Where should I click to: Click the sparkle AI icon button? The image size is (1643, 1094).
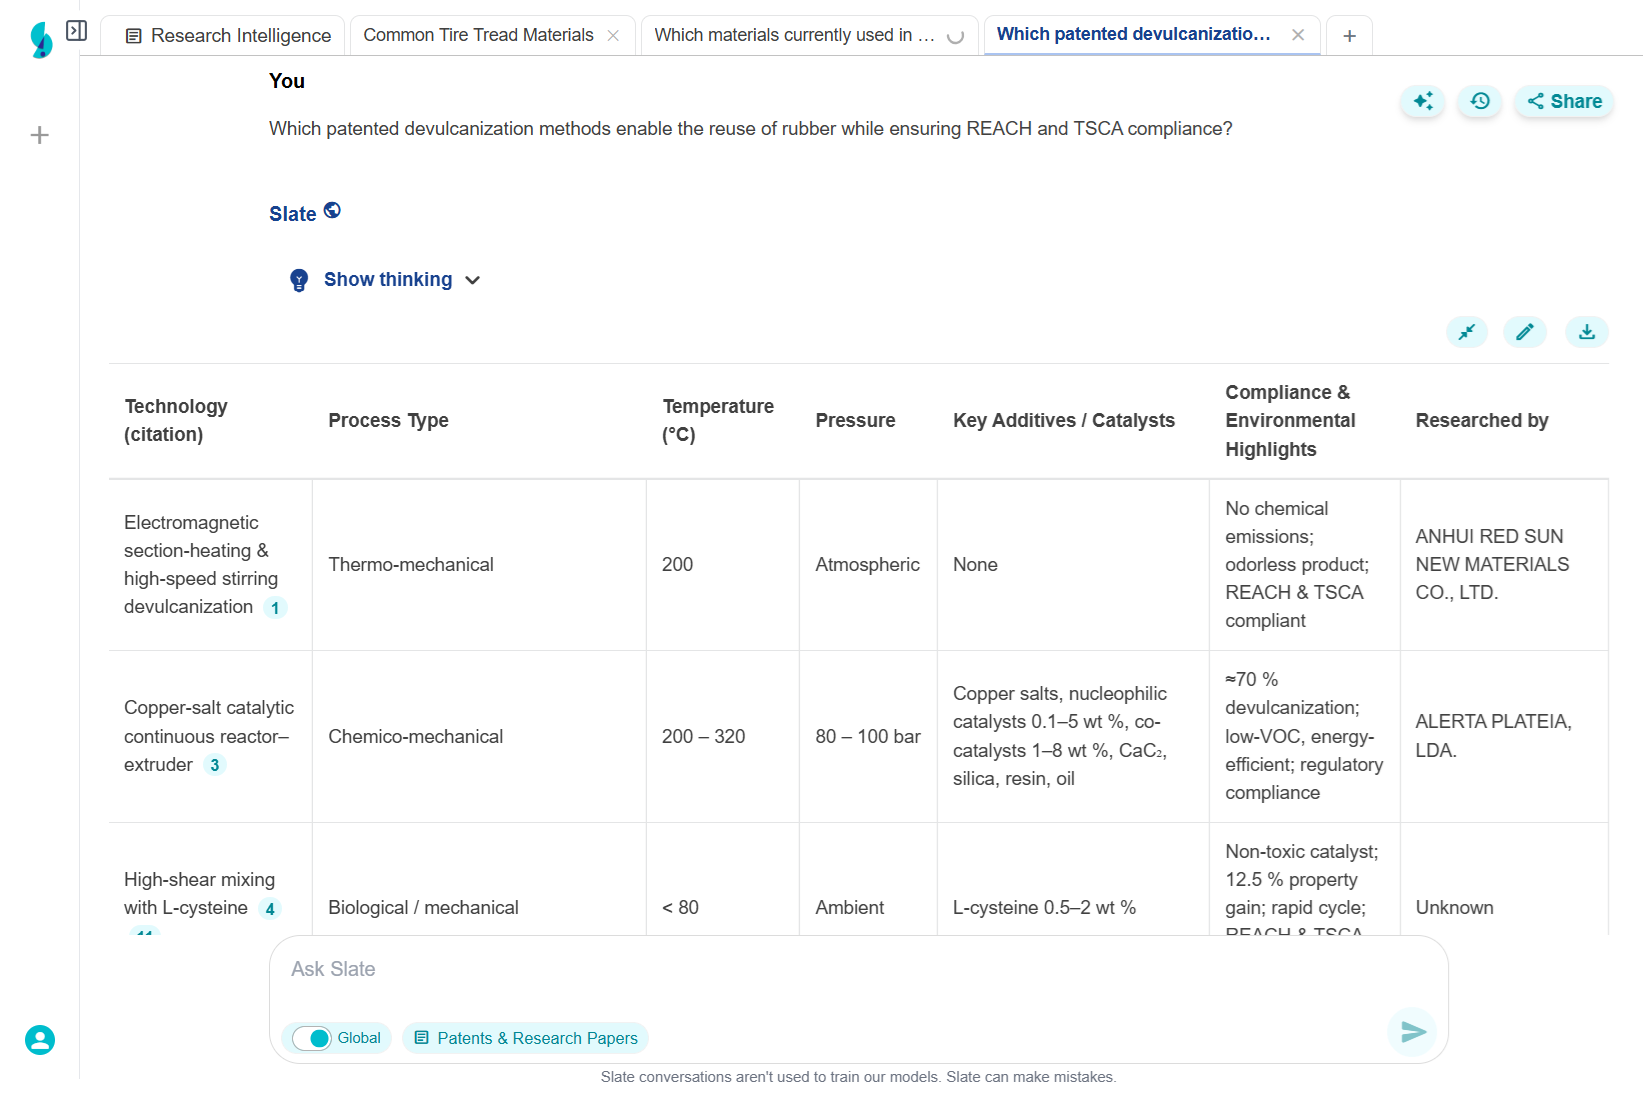point(1422,101)
